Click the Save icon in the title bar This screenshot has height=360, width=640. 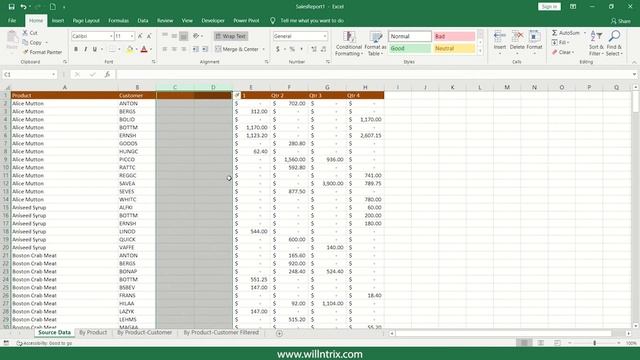11,7
